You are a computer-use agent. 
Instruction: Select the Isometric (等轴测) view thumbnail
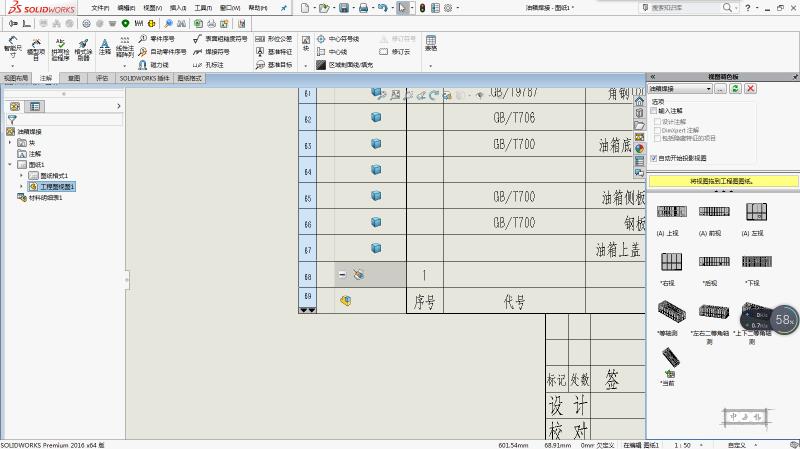tap(671, 310)
